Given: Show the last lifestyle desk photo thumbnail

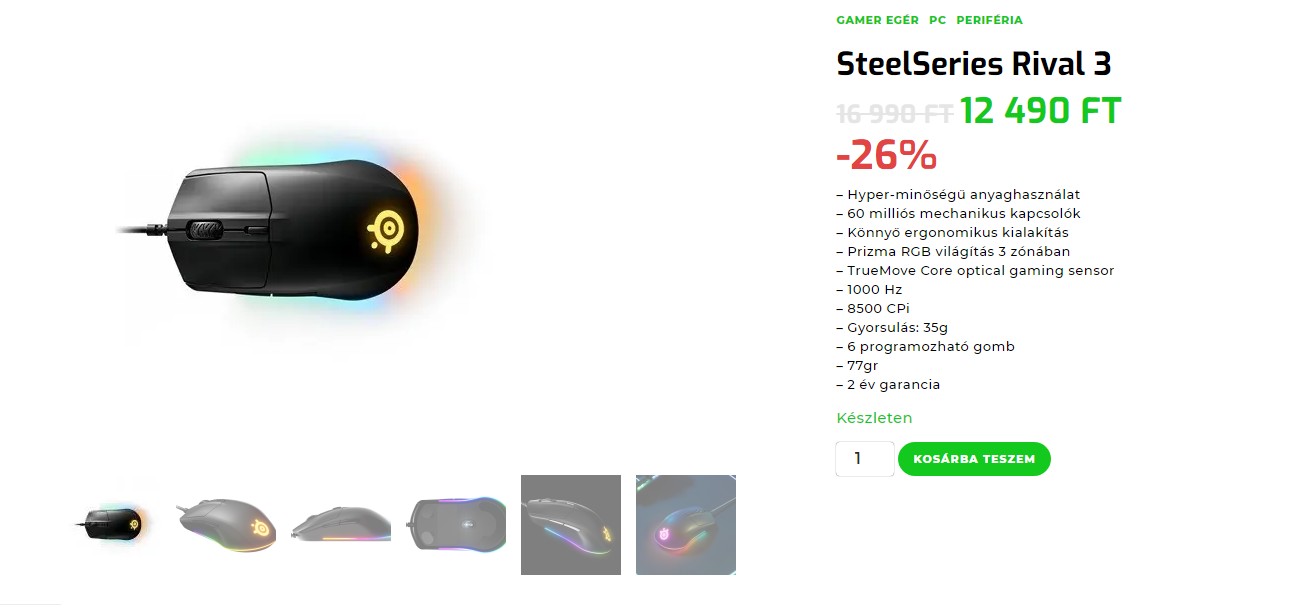Looking at the screenshot, I should 686,525.
